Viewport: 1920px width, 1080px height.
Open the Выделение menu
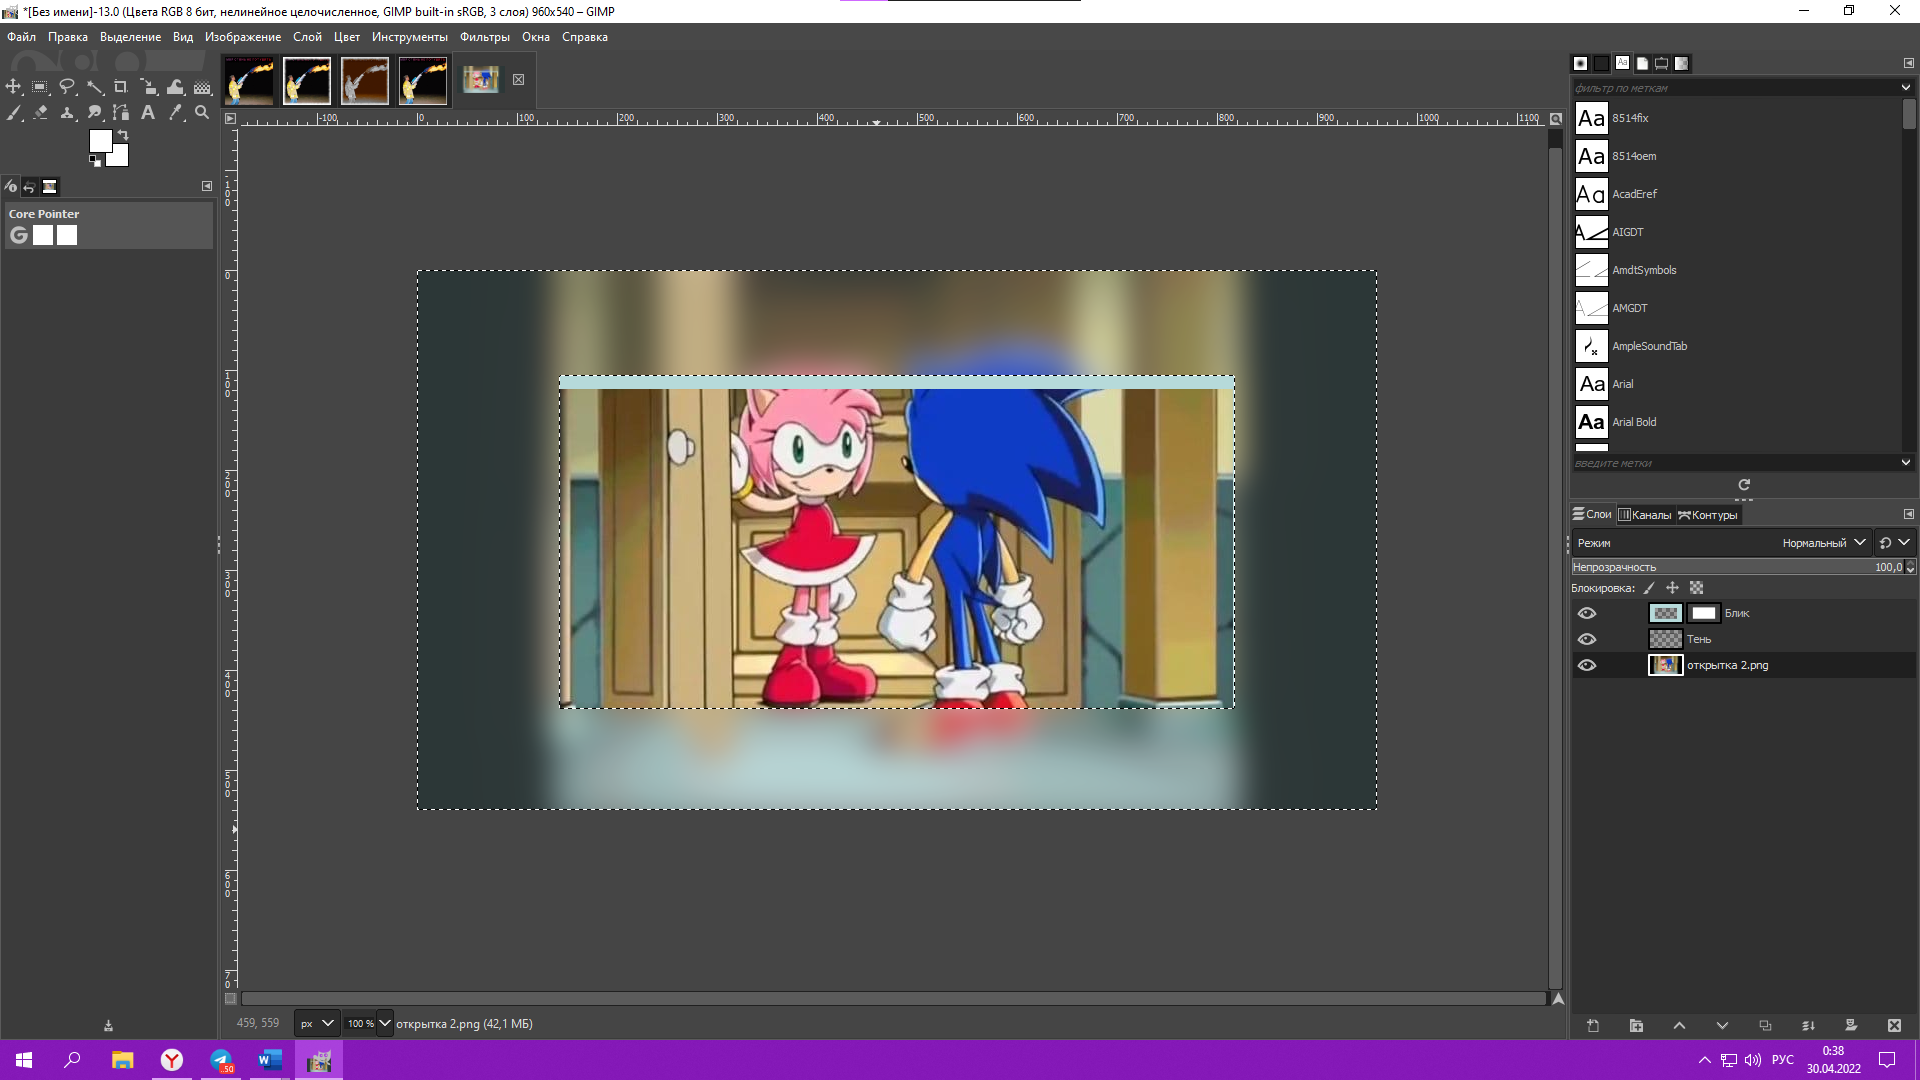tap(130, 37)
